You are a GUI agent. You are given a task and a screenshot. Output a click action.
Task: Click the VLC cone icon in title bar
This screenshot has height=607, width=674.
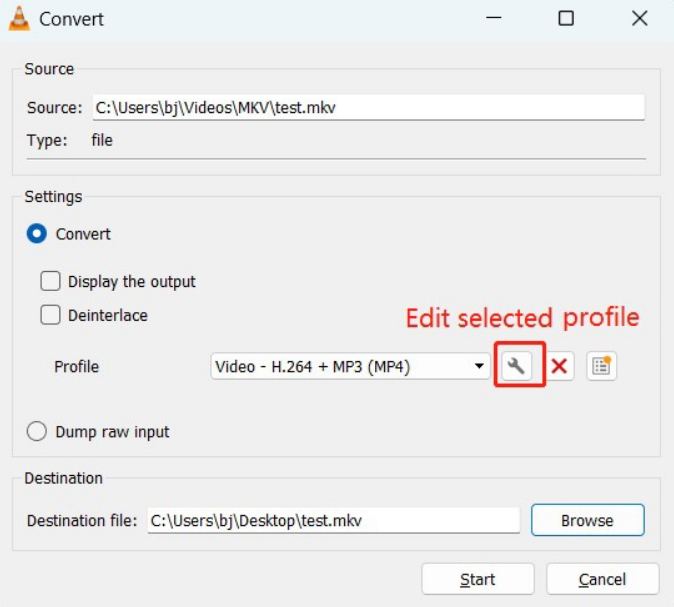pyautogui.click(x=19, y=19)
